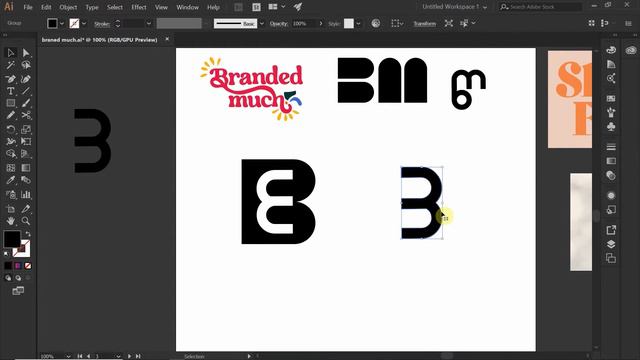Open the Type menu
The height and width of the screenshot is (360, 640).
pyautogui.click(x=92, y=7)
